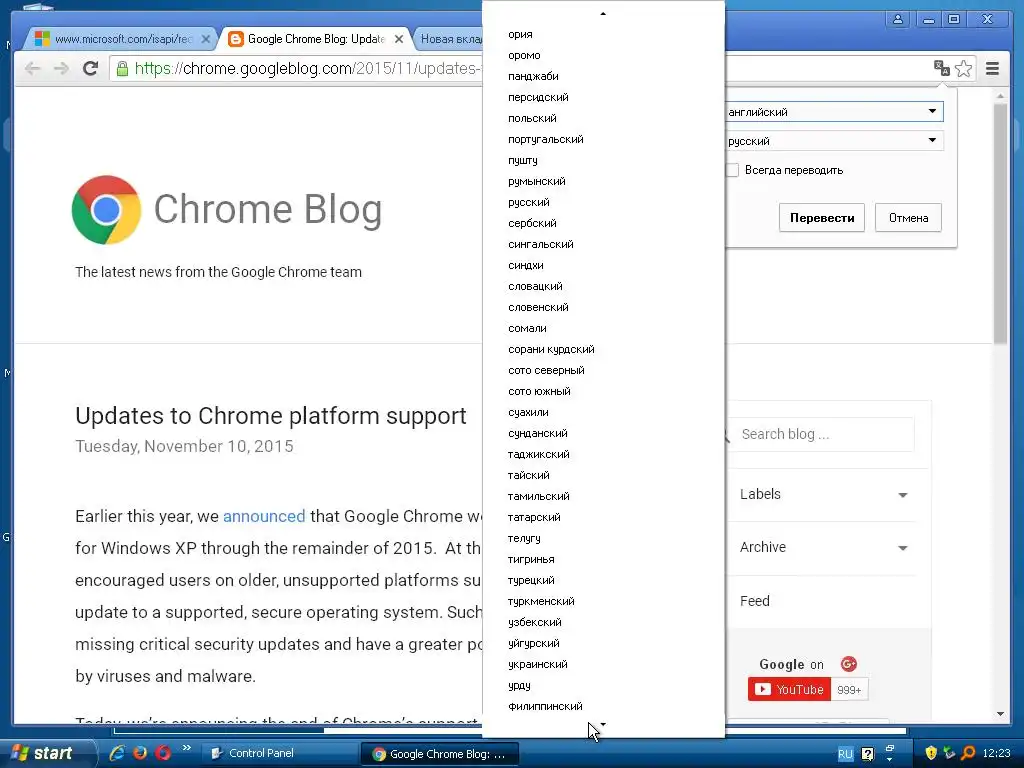This screenshot has width=1024, height=768.
Task: Click the Chrome Blog logo
Action: tap(106, 210)
